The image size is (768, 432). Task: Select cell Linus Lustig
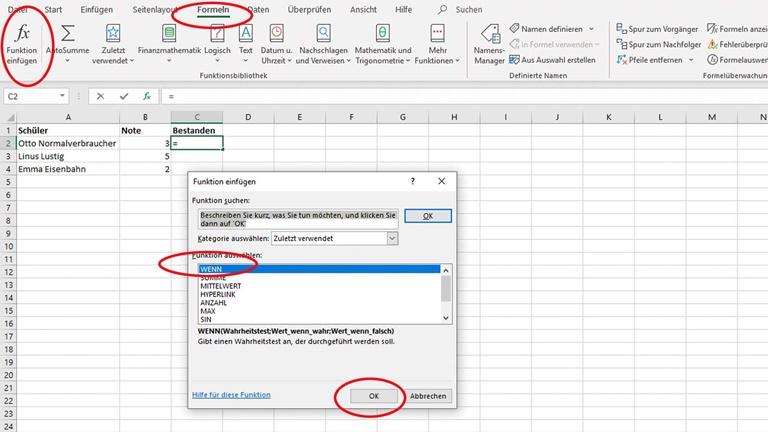click(x=68, y=156)
